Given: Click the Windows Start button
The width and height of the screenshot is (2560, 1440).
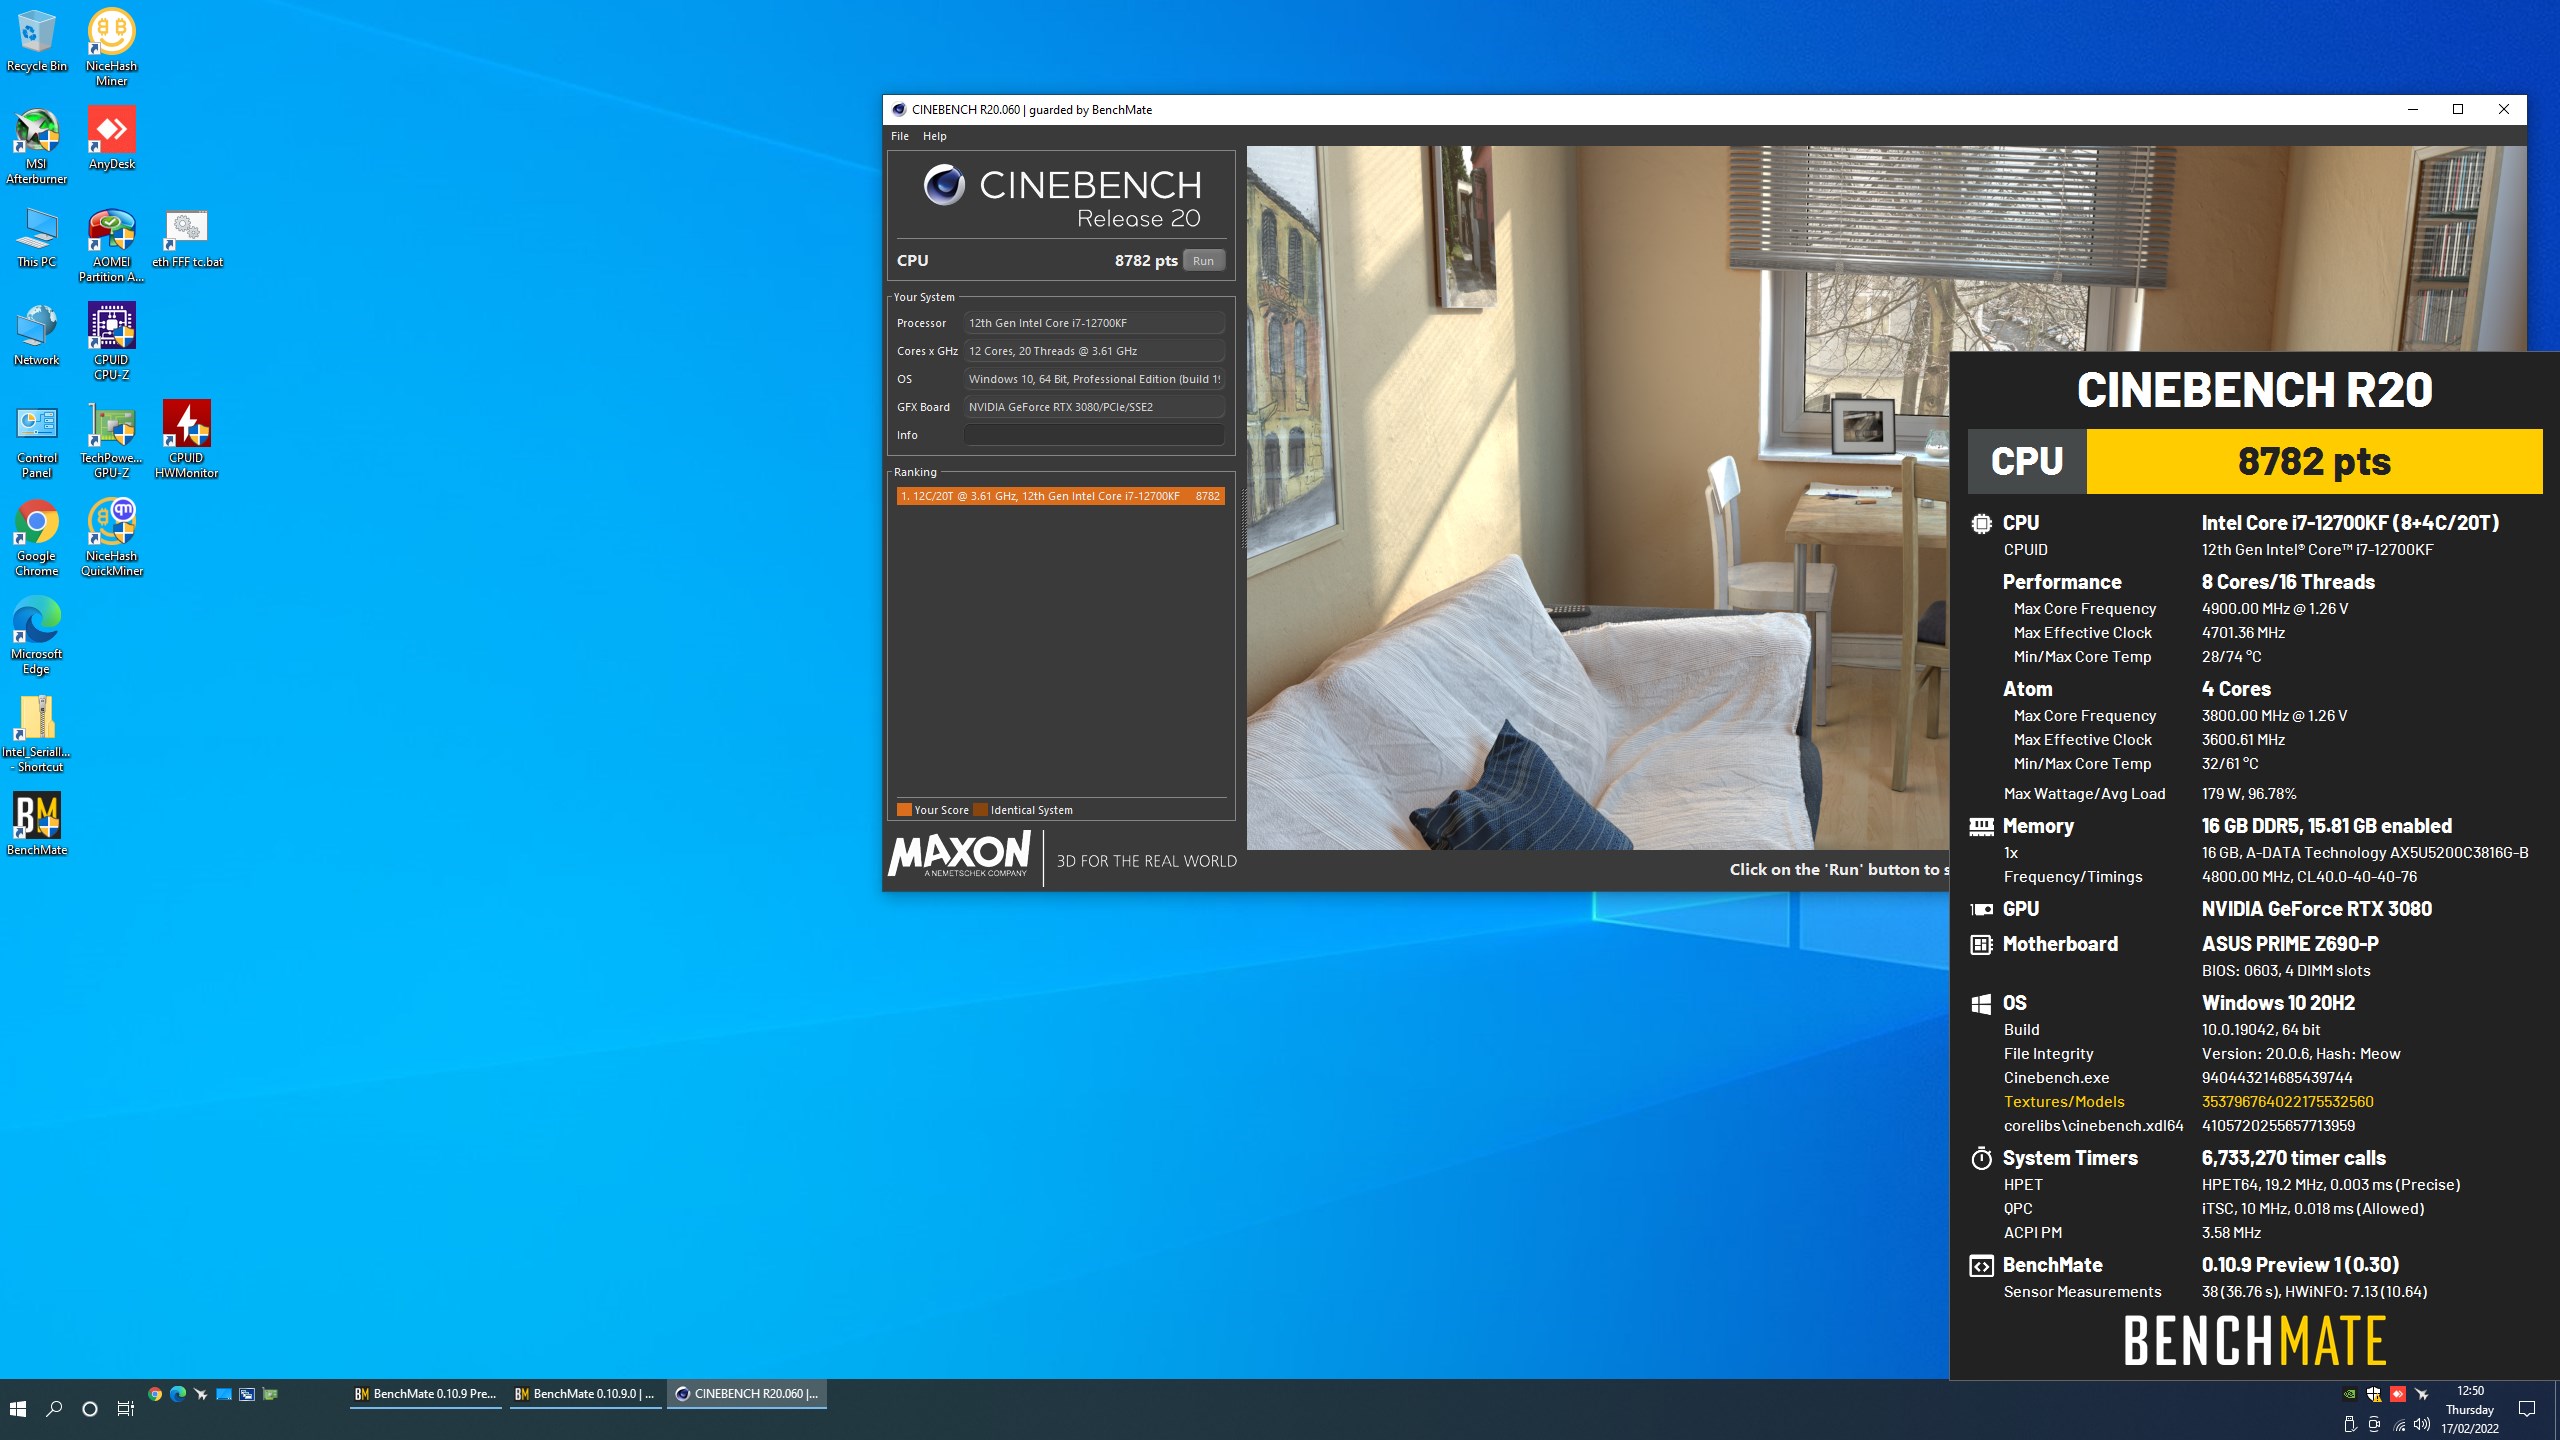Looking at the screenshot, I should pos(18,1409).
